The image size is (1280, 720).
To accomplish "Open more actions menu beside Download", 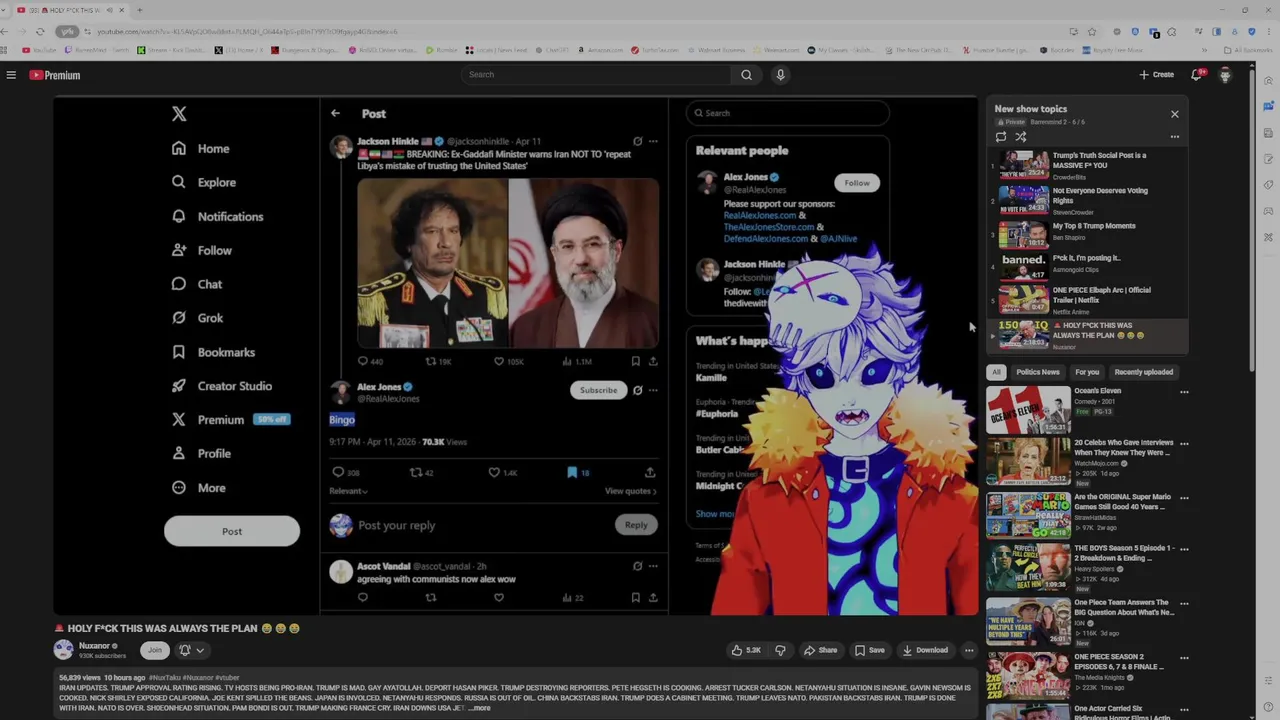I will pos(968,650).
